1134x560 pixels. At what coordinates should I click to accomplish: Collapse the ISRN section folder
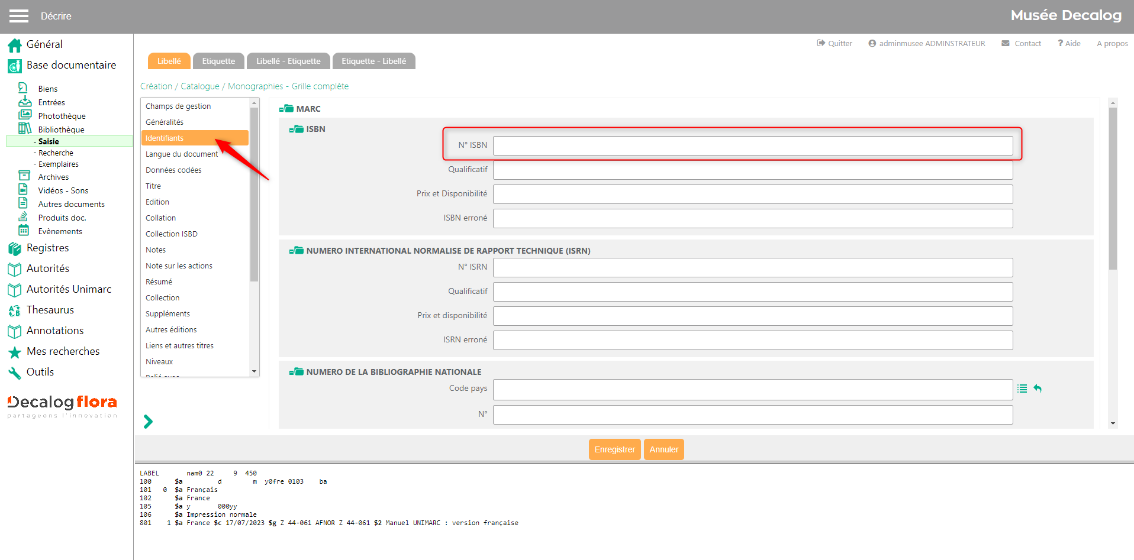[296, 250]
